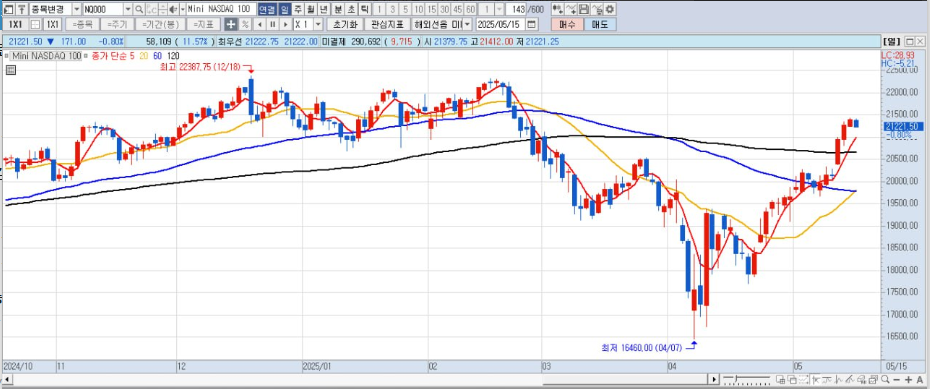Click the symbol search magnifier icon

click(139, 9)
